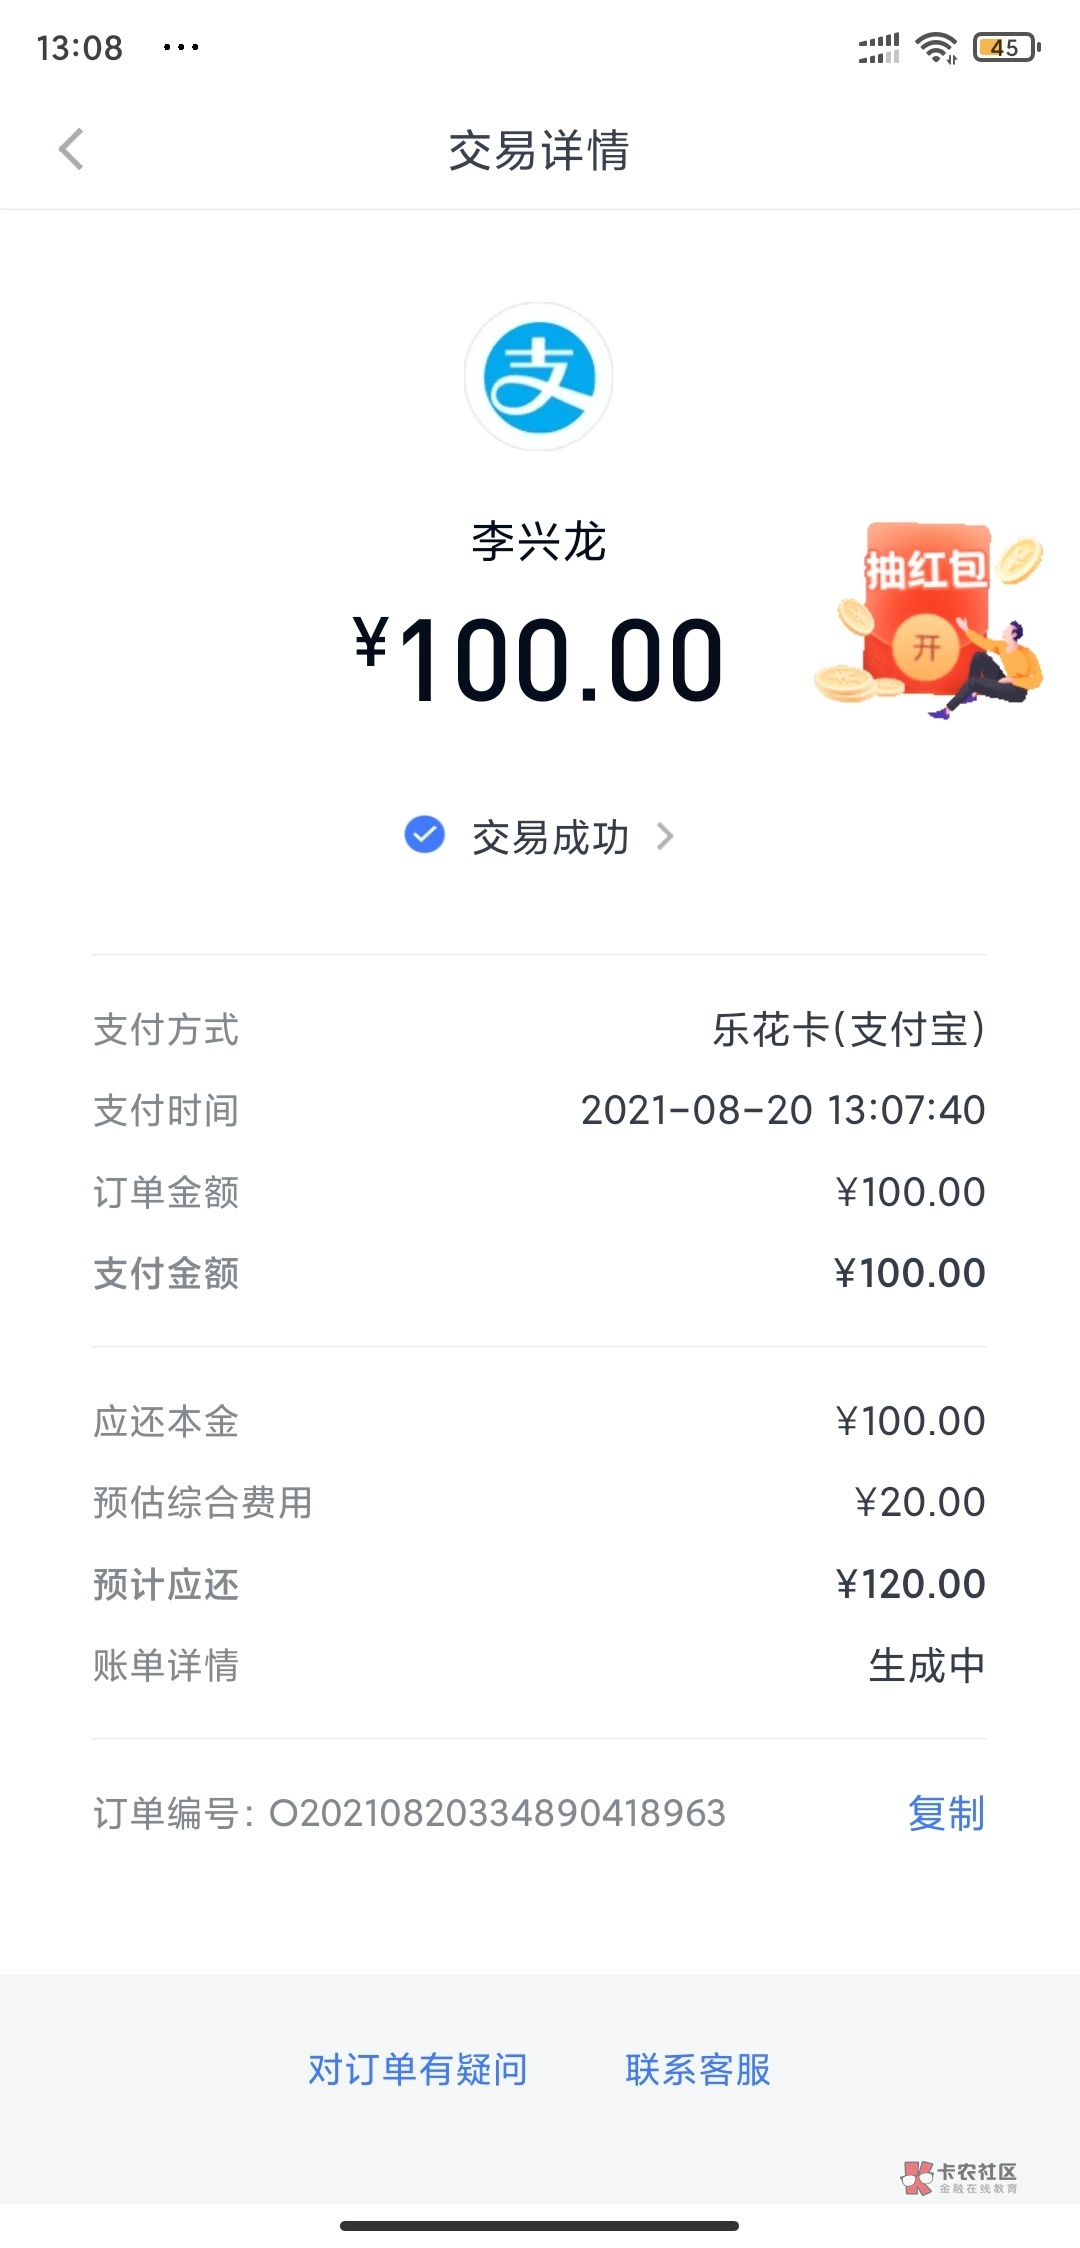Tap the payee name 李兴龙
Screen dimensions: 1080x2248
[539, 542]
